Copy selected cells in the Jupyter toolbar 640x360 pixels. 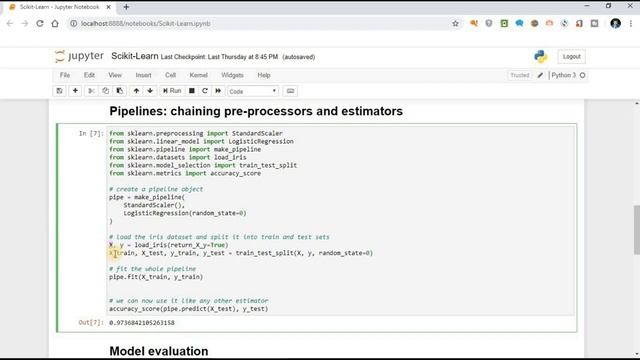[106, 91]
